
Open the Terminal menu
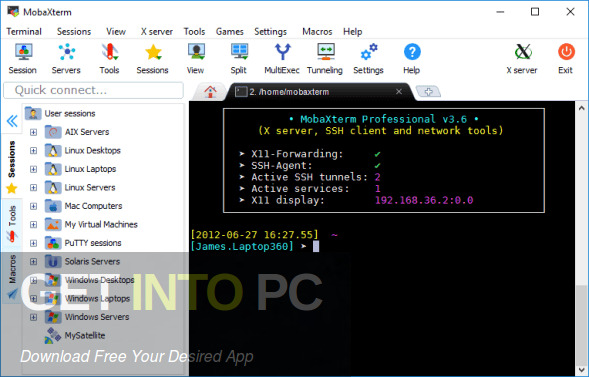(x=24, y=32)
